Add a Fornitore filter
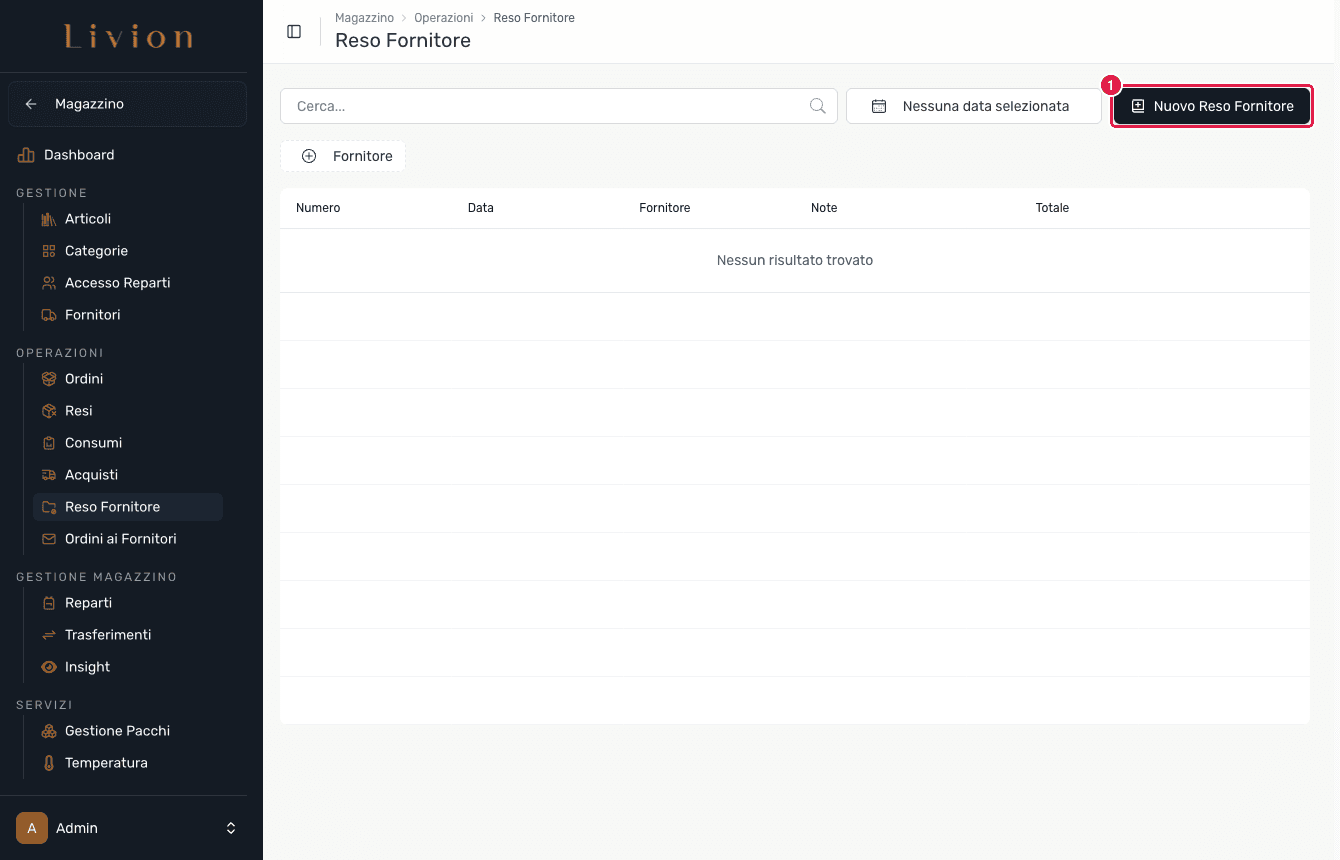This screenshot has width=1340, height=860. tap(343, 156)
